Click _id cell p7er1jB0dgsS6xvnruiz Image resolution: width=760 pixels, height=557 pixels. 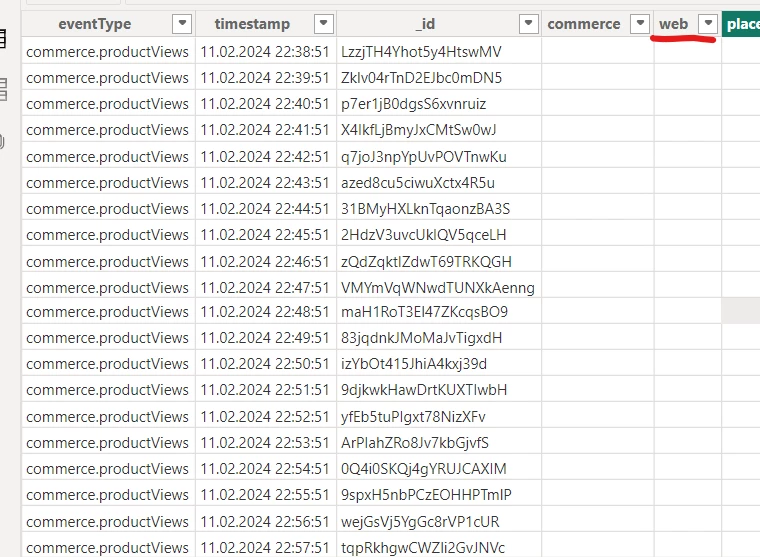click(439, 104)
